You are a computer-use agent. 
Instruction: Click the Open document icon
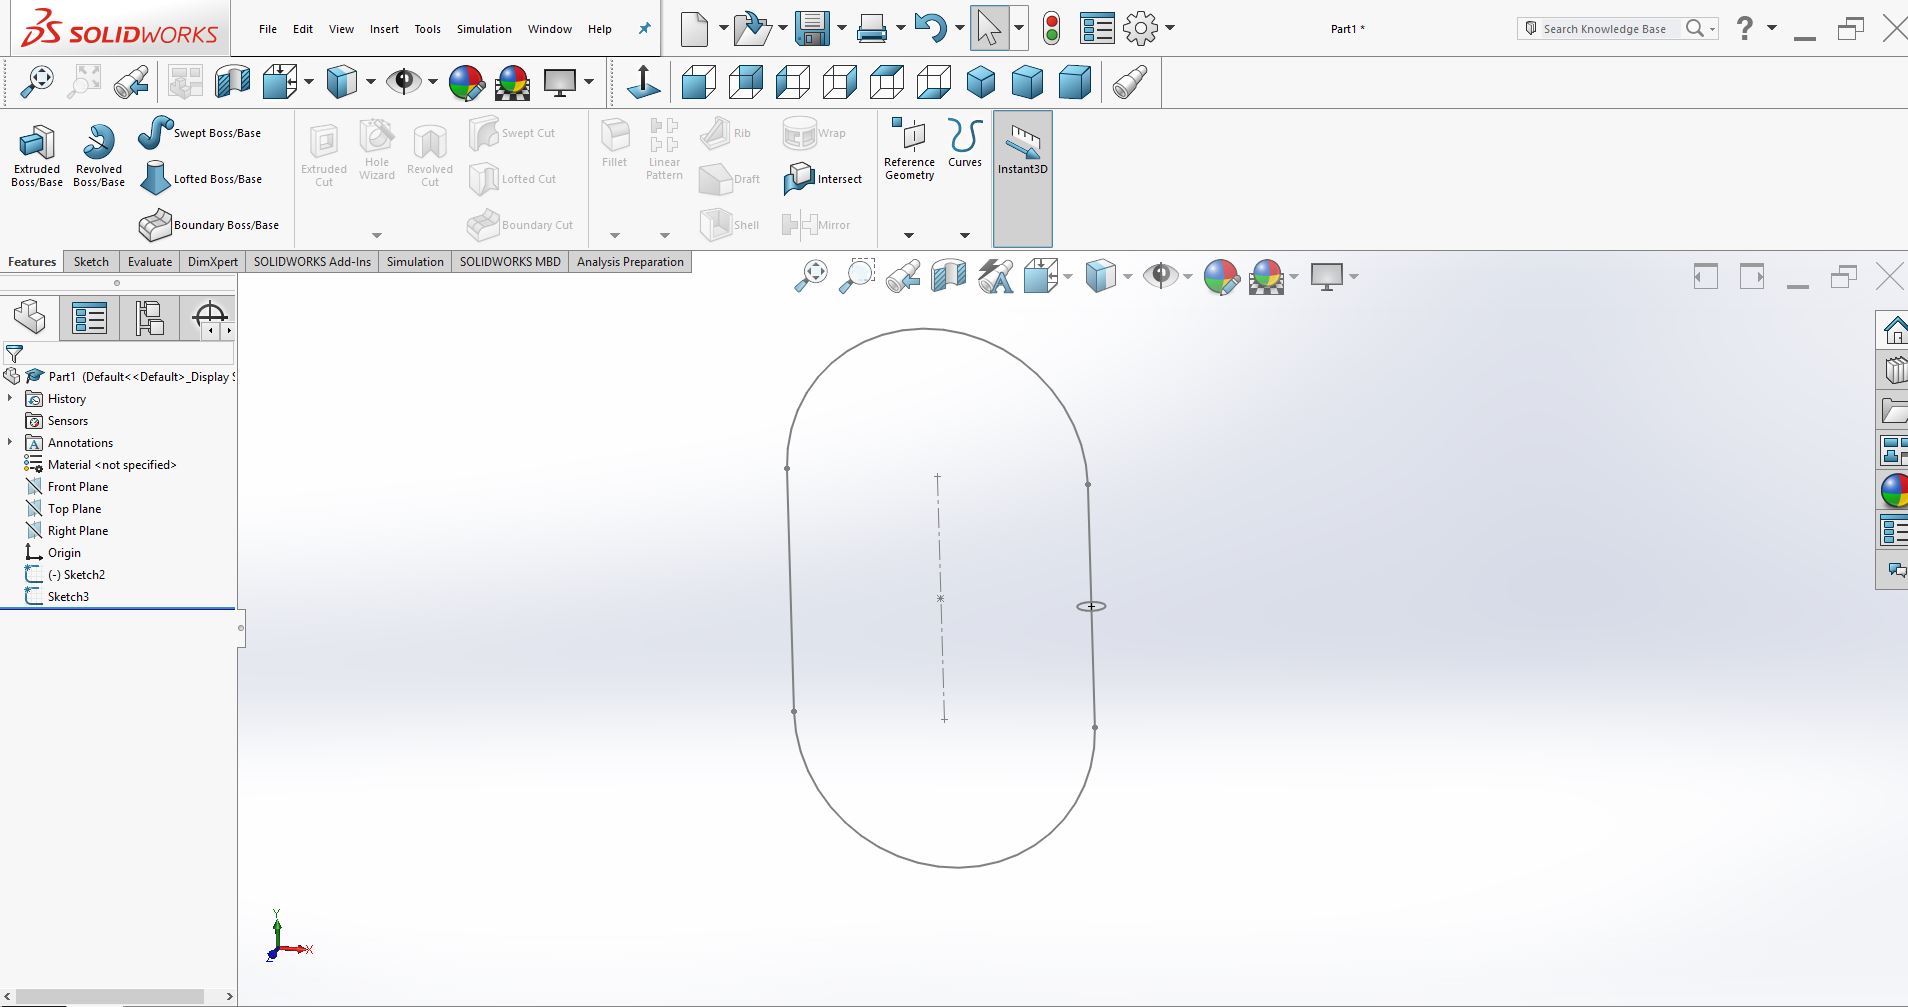pos(752,29)
